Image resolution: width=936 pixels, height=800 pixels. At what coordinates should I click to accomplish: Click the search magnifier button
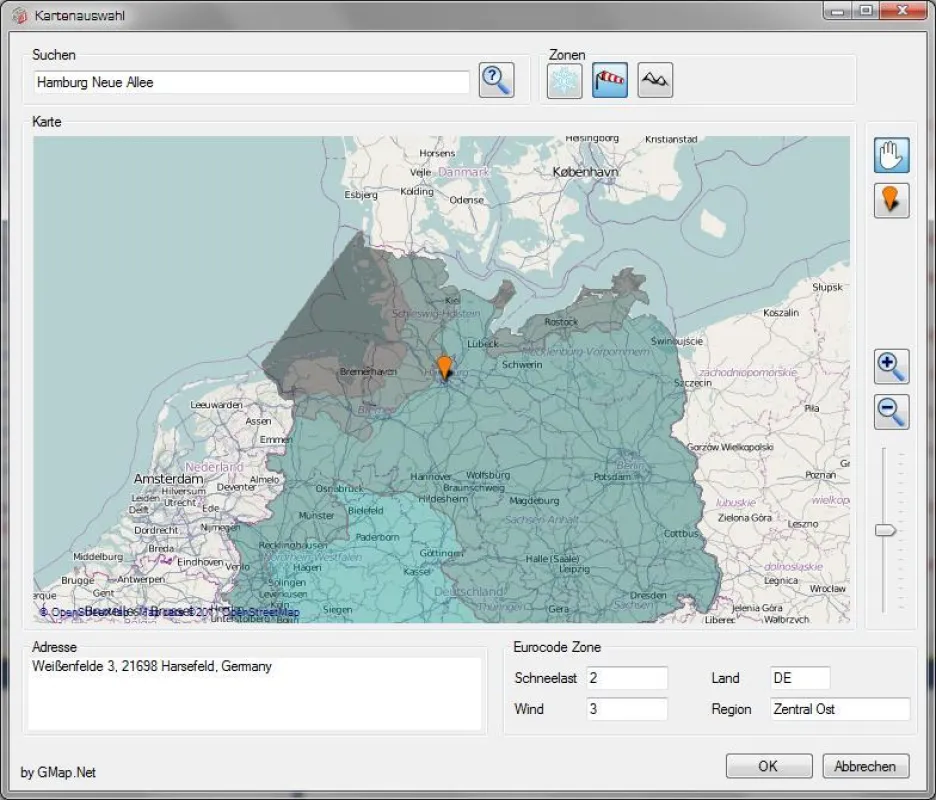coord(496,80)
